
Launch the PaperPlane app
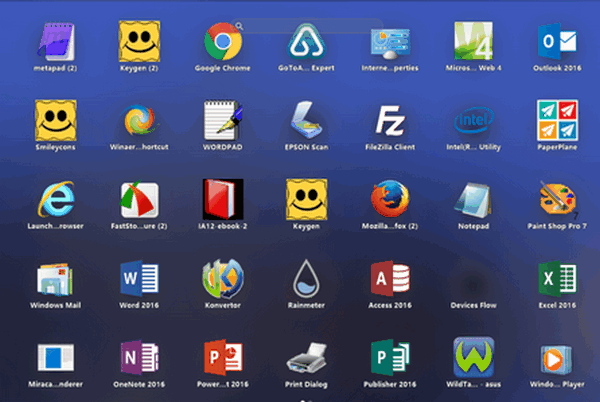click(x=557, y=120)
